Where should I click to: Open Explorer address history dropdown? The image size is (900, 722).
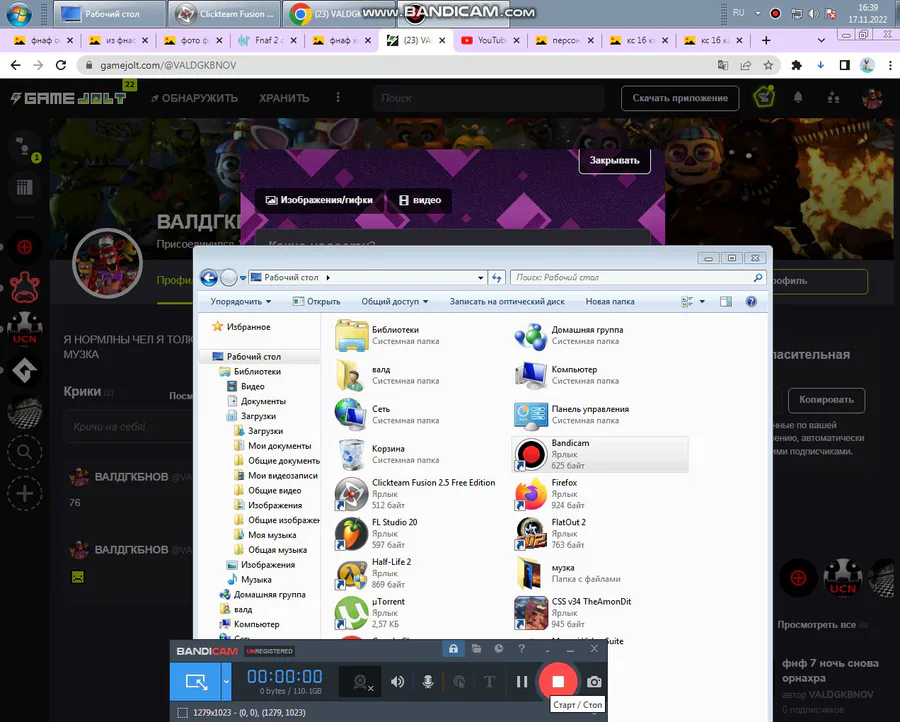(480, 278)
